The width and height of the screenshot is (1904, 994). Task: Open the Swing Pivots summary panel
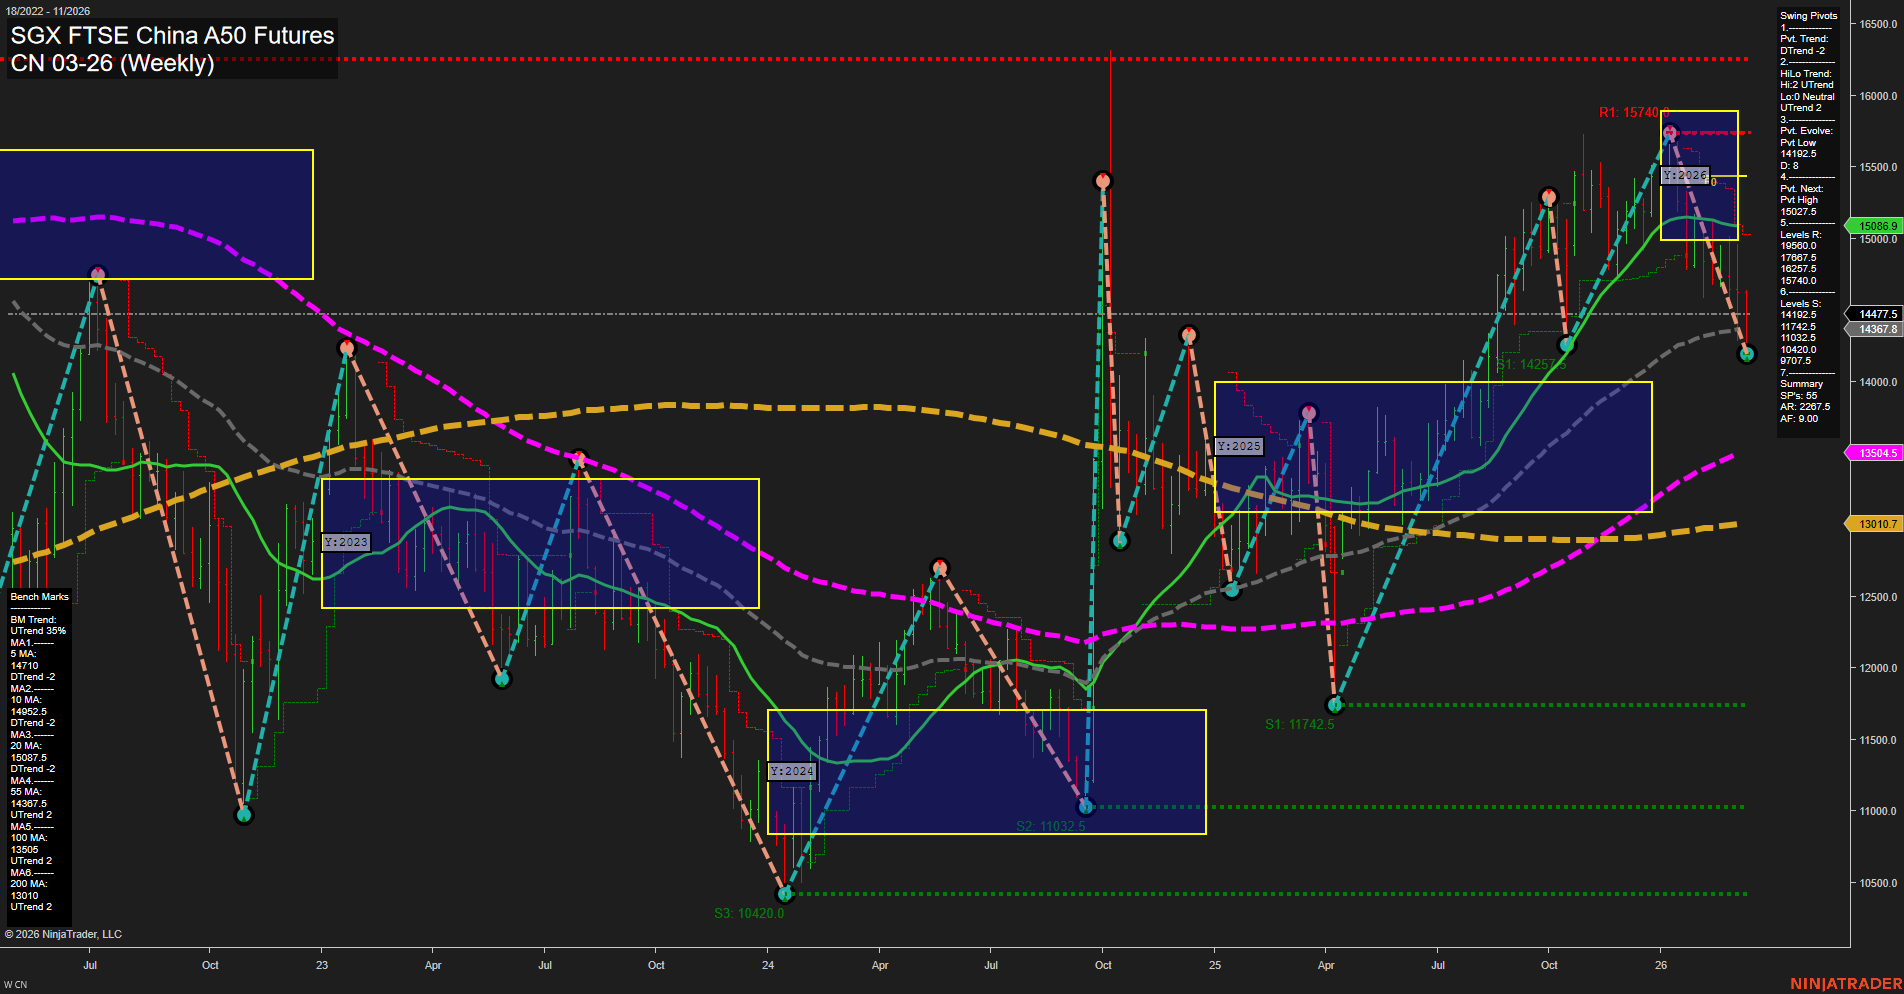(1806, 220)
